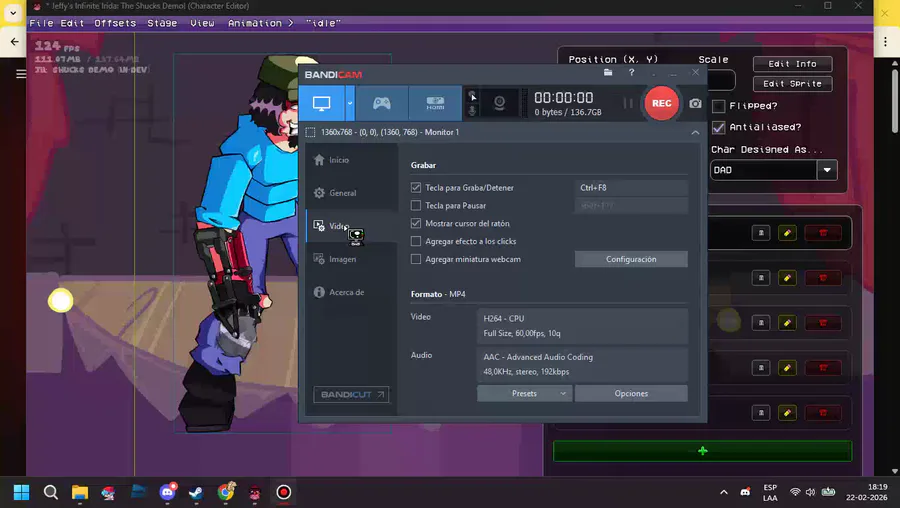900x508 pixels.
Task: Open Bandicam help question mark
Action: point(631,72)
